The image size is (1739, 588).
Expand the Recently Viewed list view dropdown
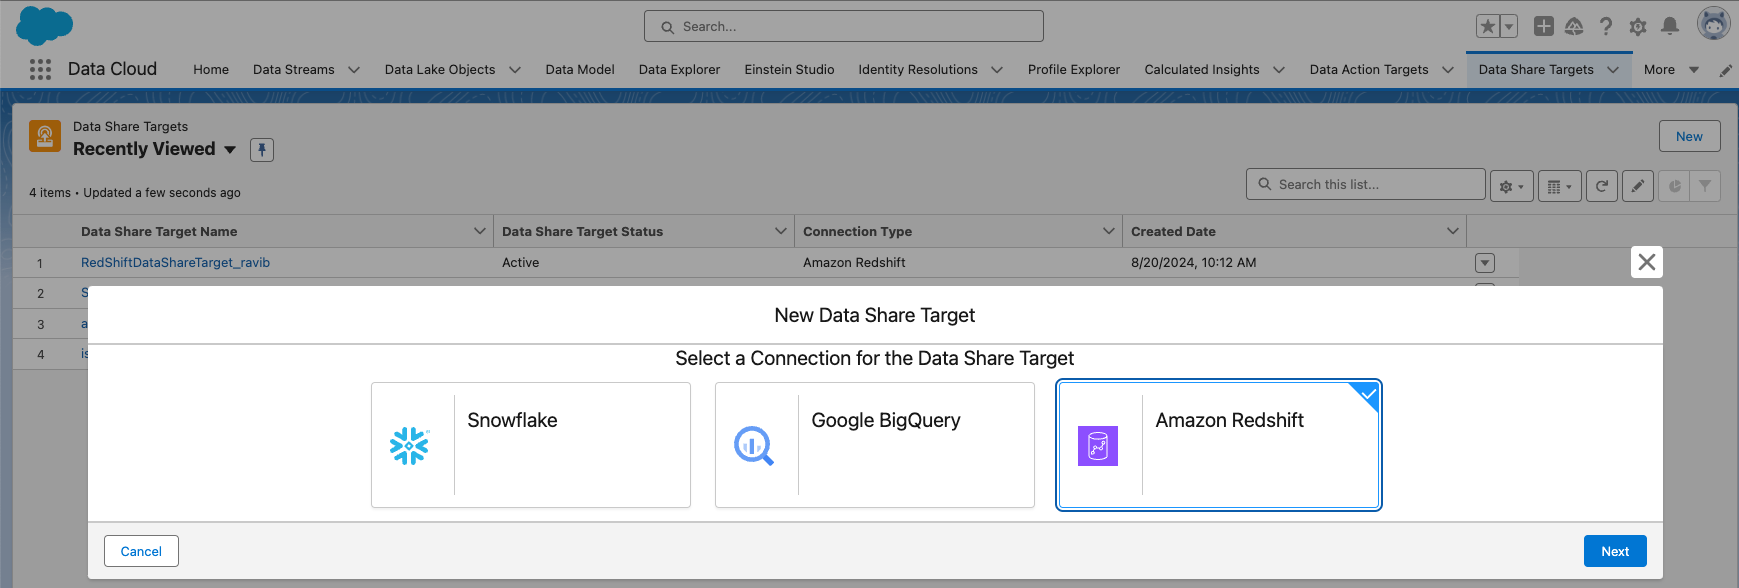[x=230, y=149]
